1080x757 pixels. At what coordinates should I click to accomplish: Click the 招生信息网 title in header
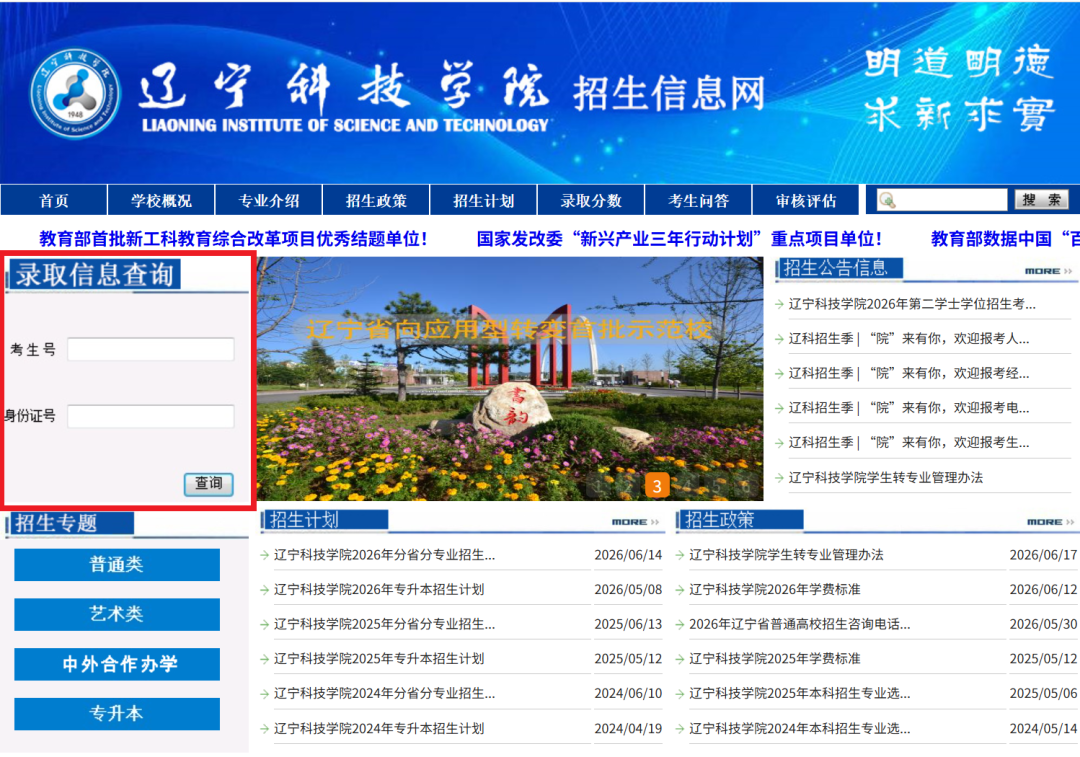click(669, 93)
